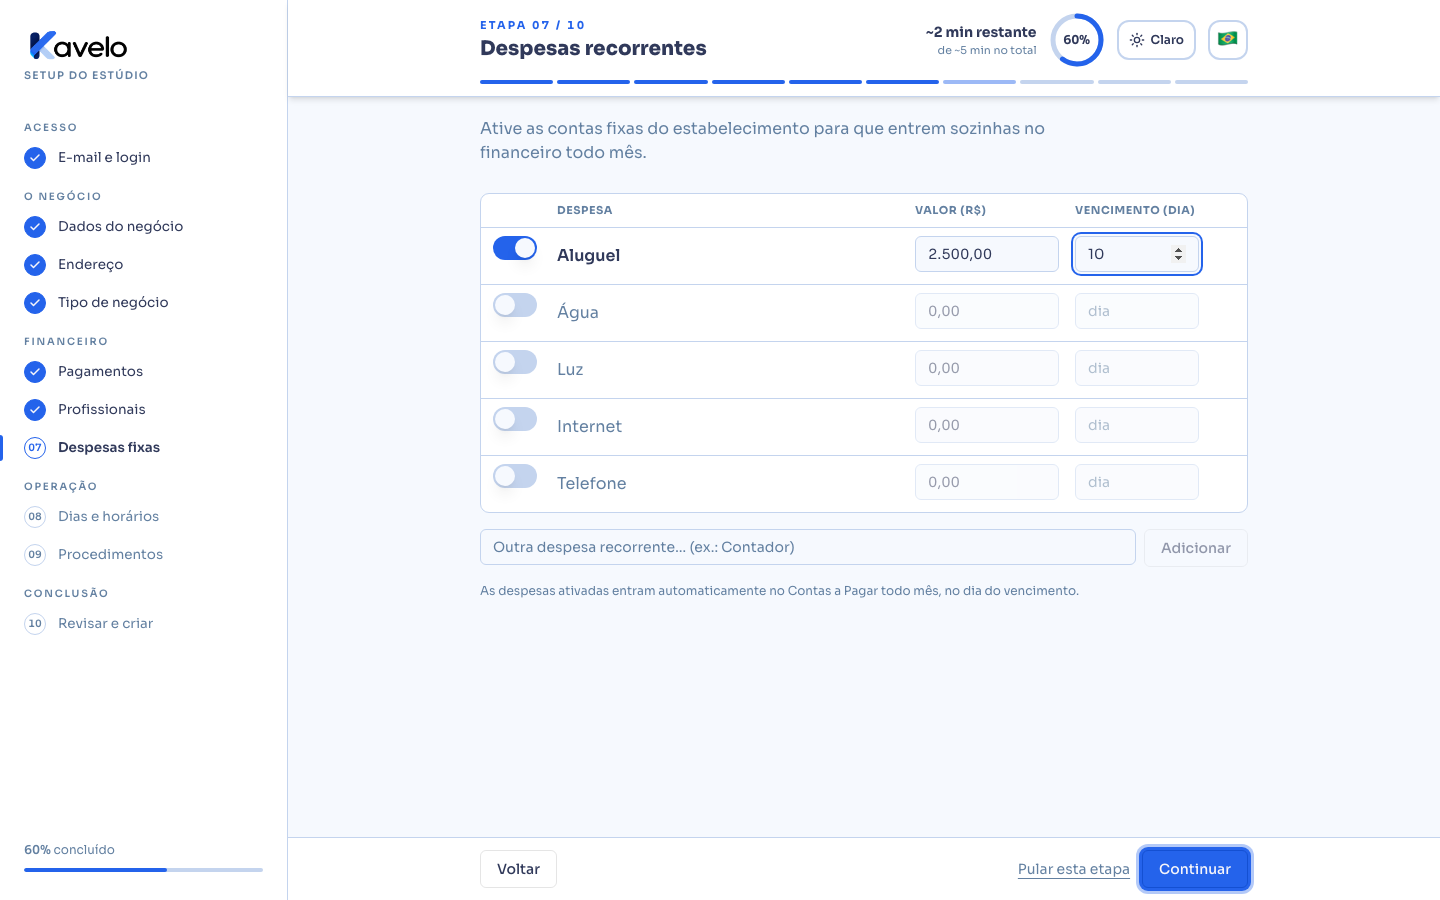
Task: Click the Aluguel vencimento field showing 10
Action: 1137,254
